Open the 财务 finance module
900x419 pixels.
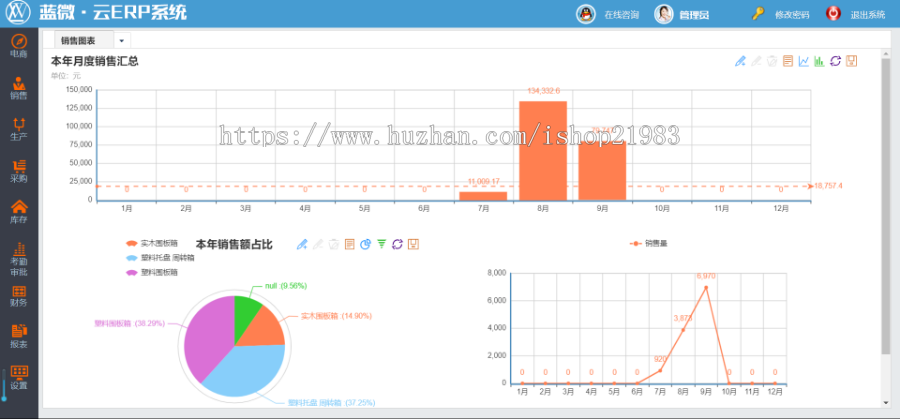point(18,294)
